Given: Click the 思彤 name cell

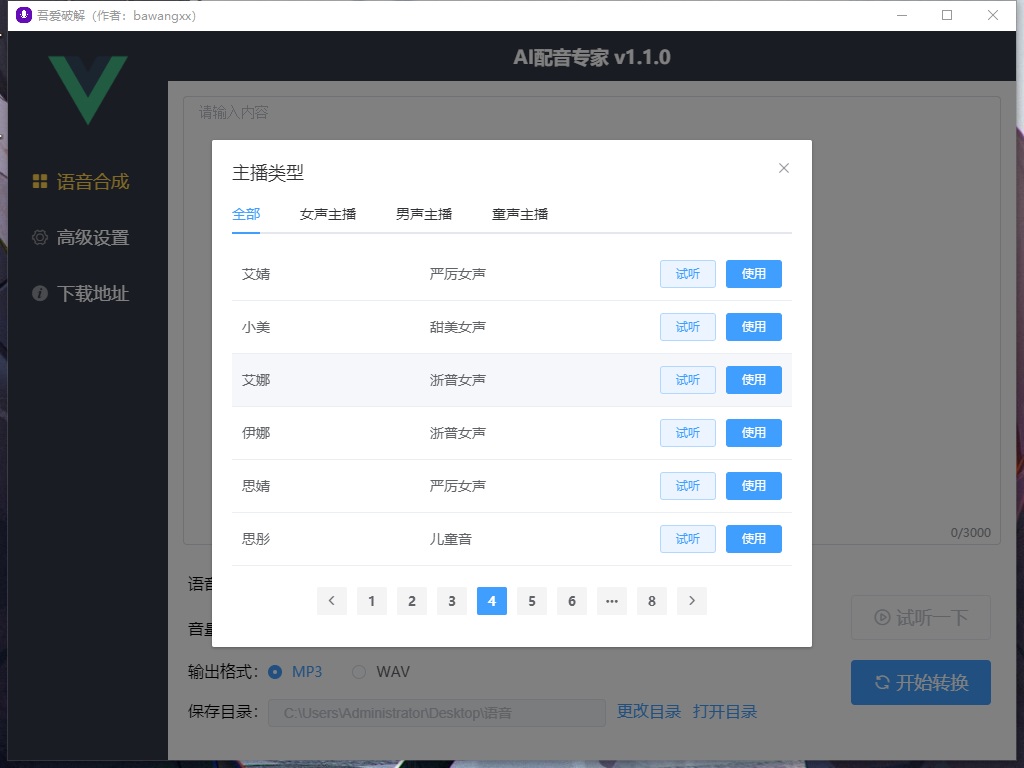Looking at the screenshot, I should pyautogui.click(x=256, y=539).
